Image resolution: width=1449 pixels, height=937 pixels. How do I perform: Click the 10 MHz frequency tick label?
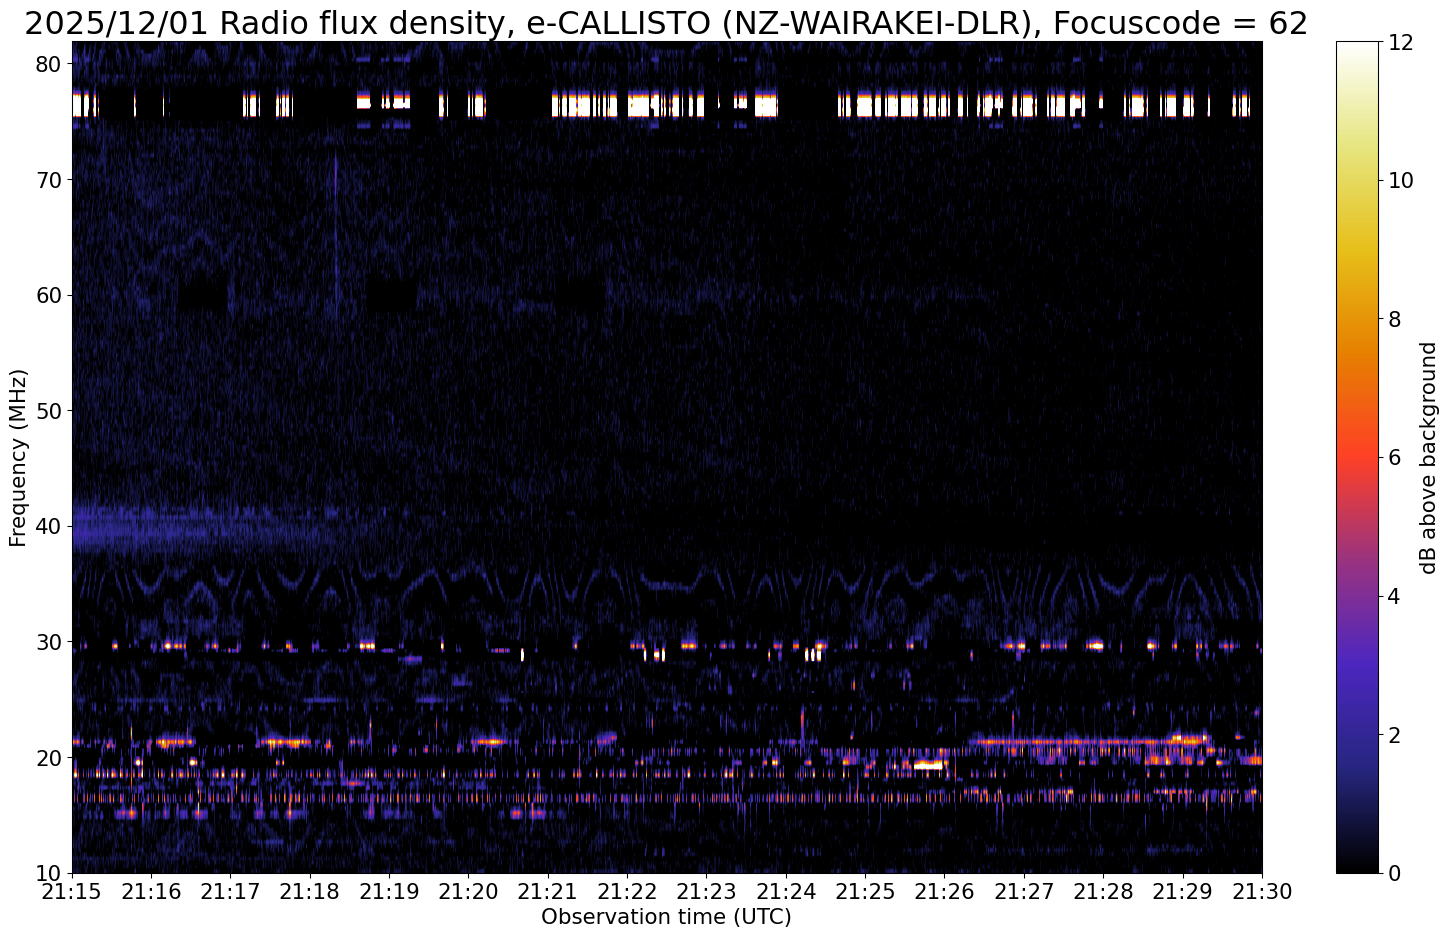coord(50,872)
